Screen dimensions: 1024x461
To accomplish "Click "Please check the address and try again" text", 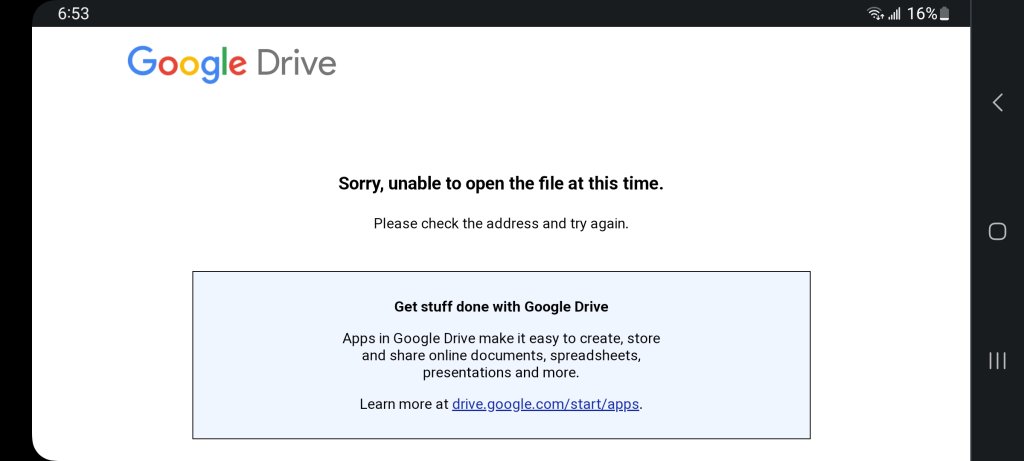I will coord(501,223).
